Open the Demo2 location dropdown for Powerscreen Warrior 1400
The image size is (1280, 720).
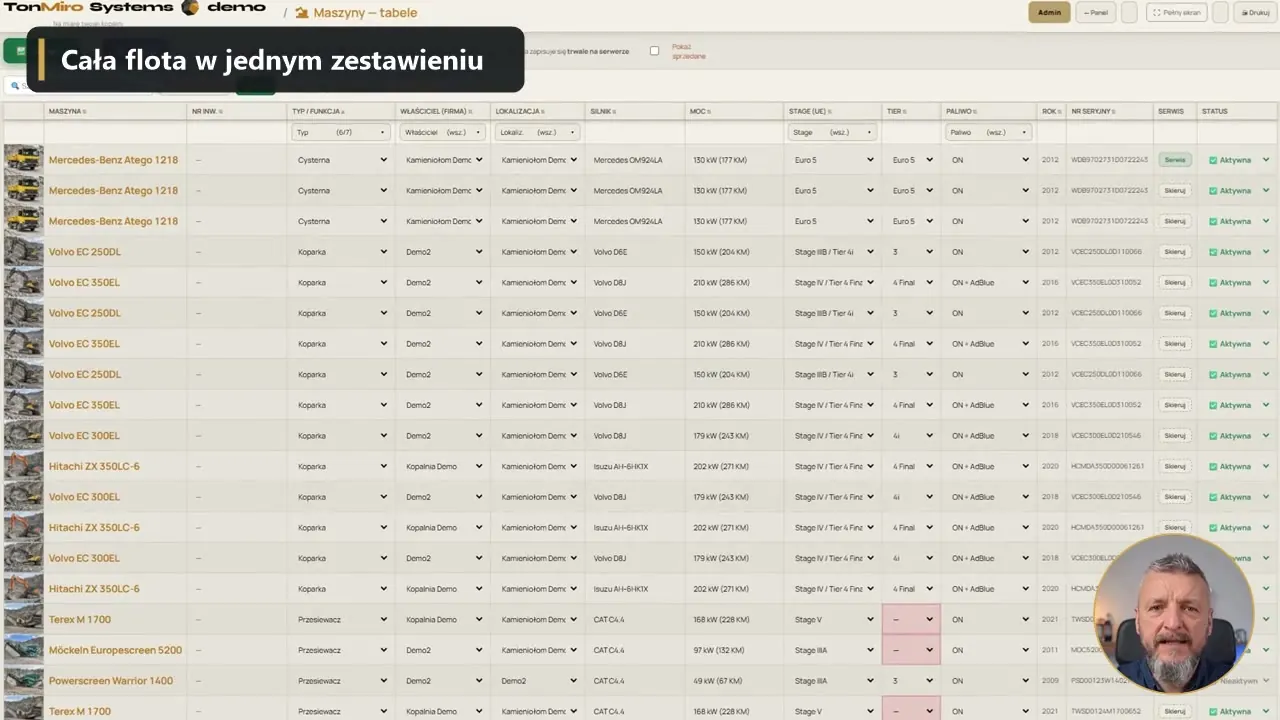pos(538,681)
